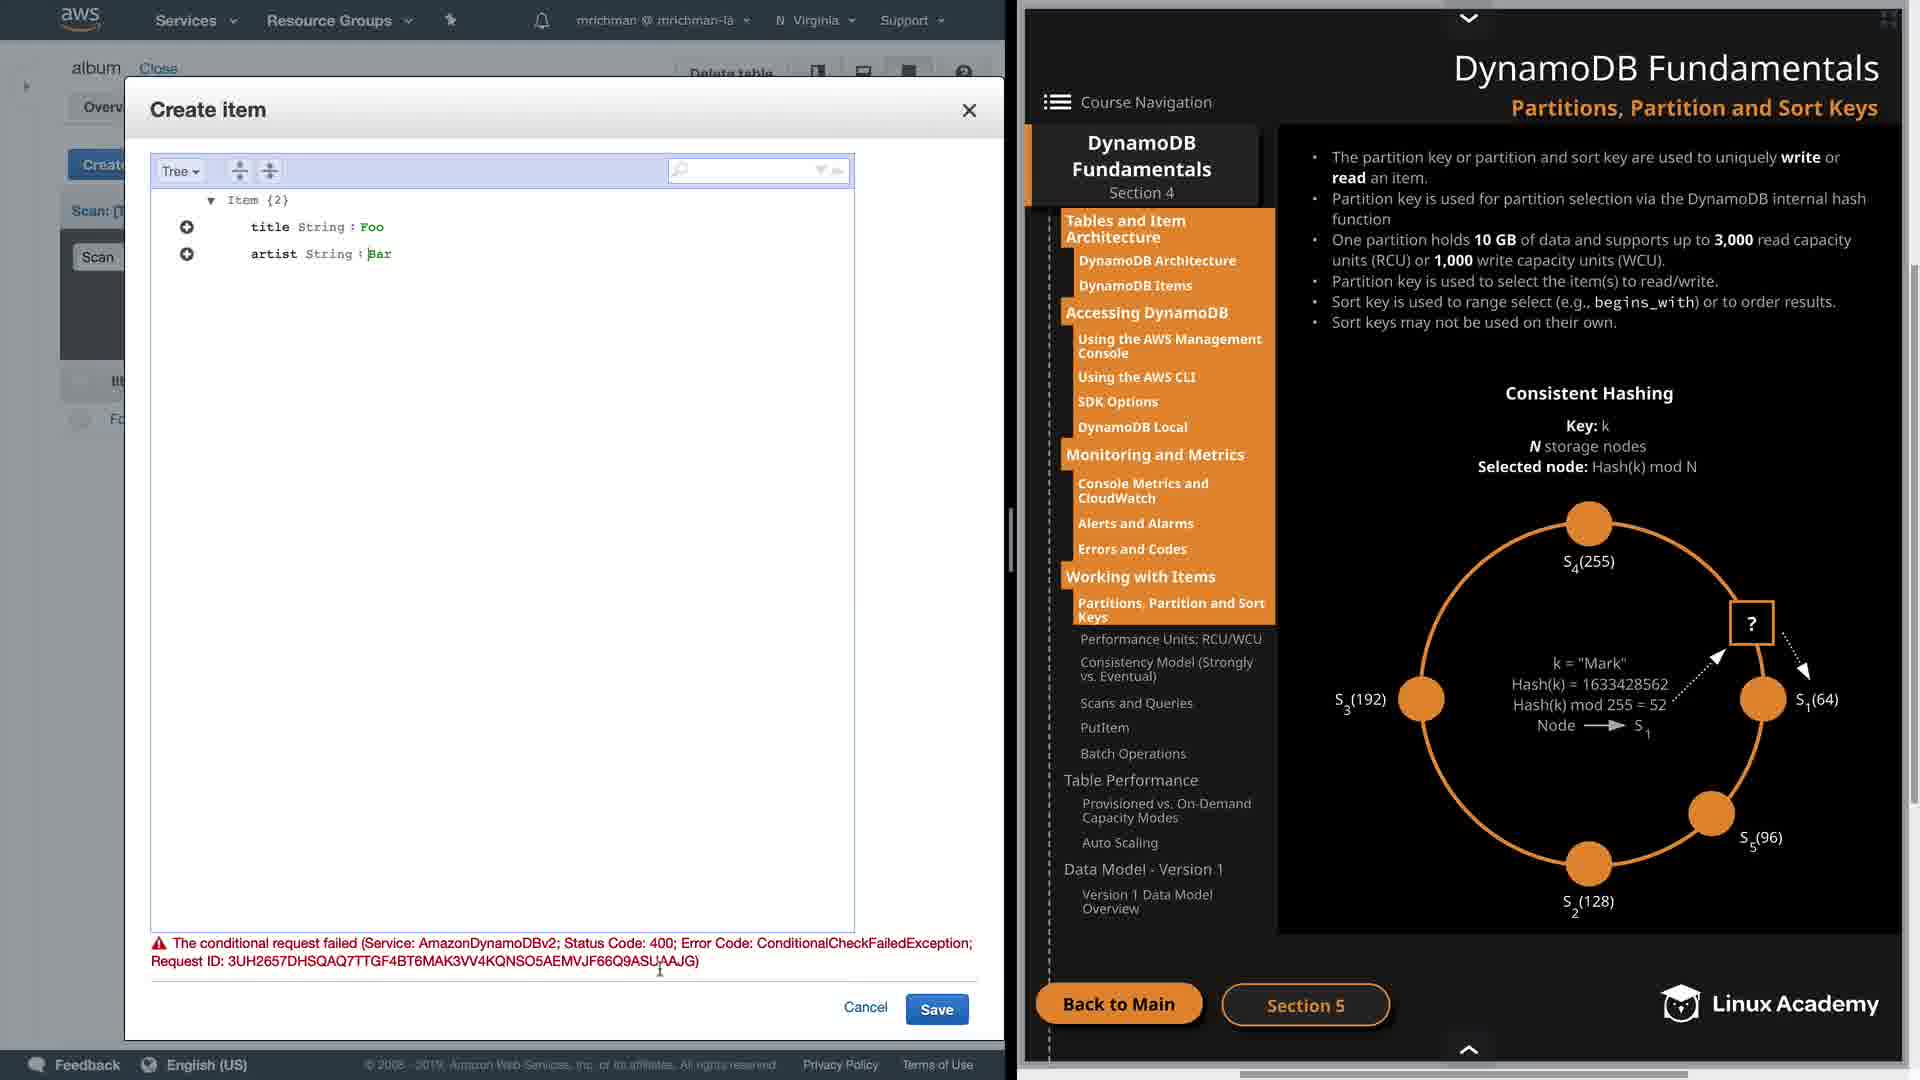Open the Tree view mode dropdown

pyautogui.click(x=181, y=171)
